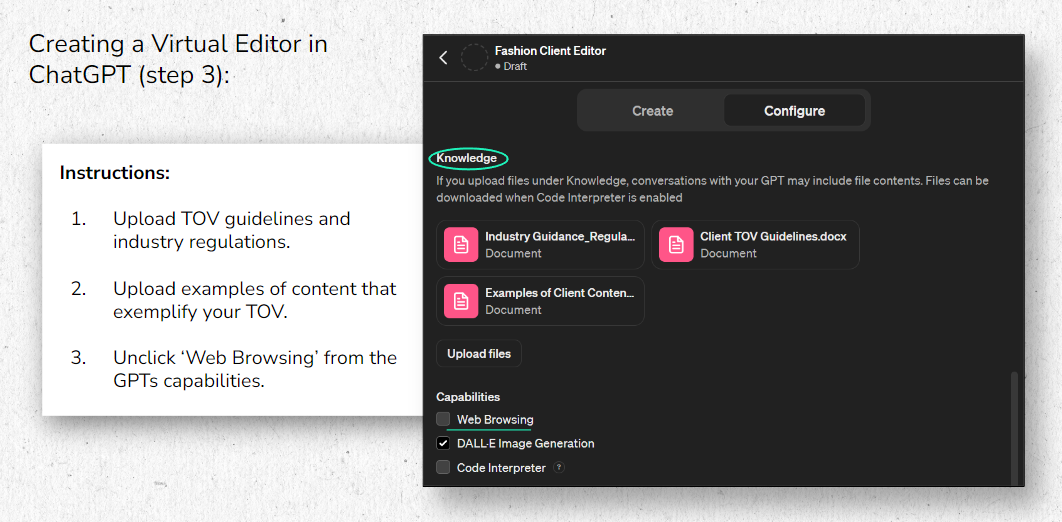The width and height of the screenshot is (1062, 522).
Task: Click the Capabilities section label
Action: [x=468, y=397]
